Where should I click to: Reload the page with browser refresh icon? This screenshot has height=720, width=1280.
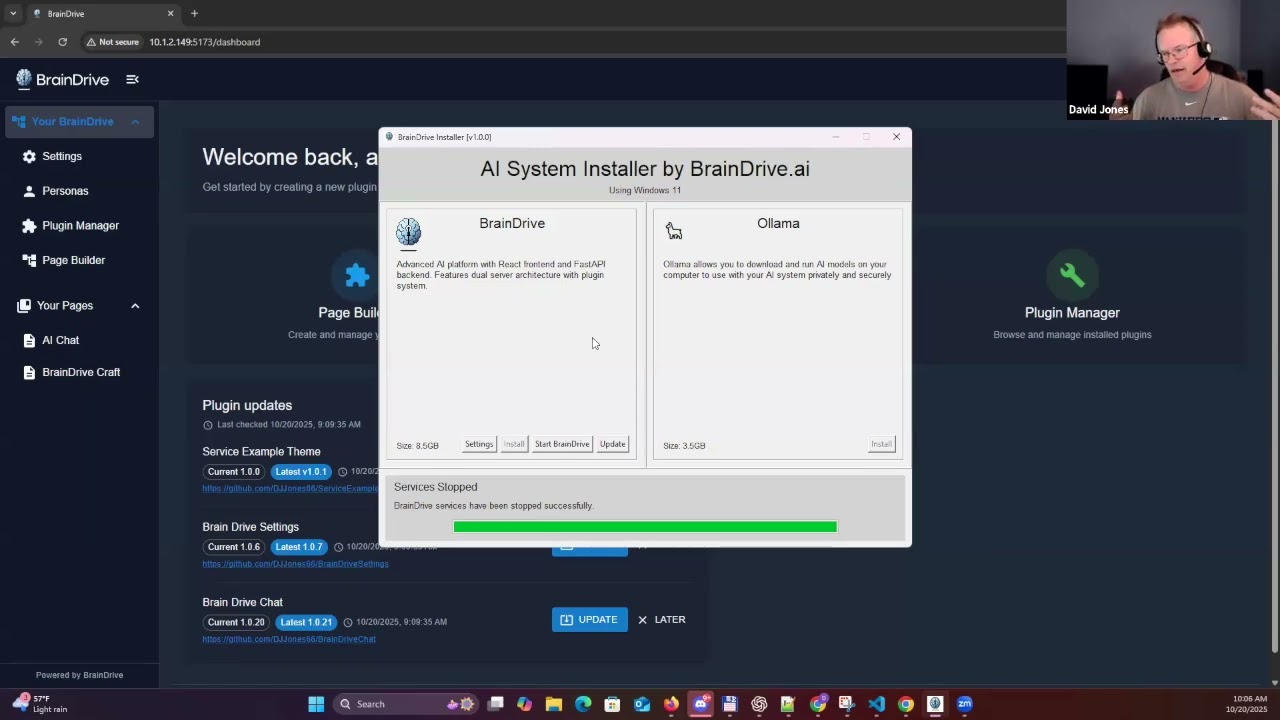coord(62,42)
